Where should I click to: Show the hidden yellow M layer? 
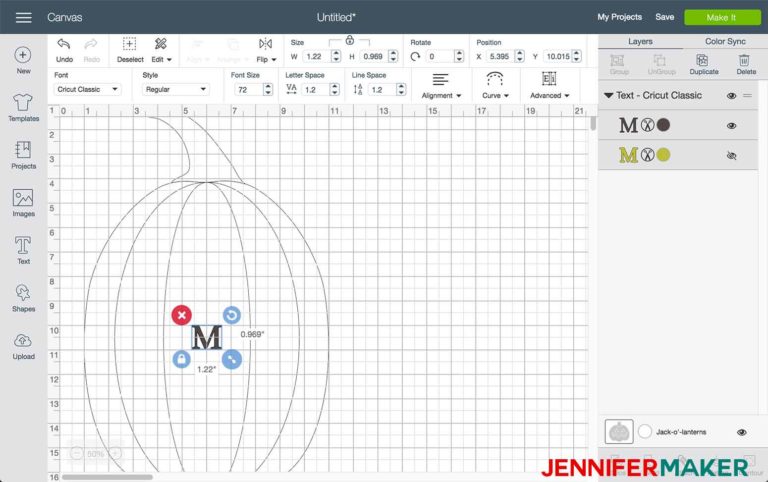pyautogui.click(x=731, y=156)
